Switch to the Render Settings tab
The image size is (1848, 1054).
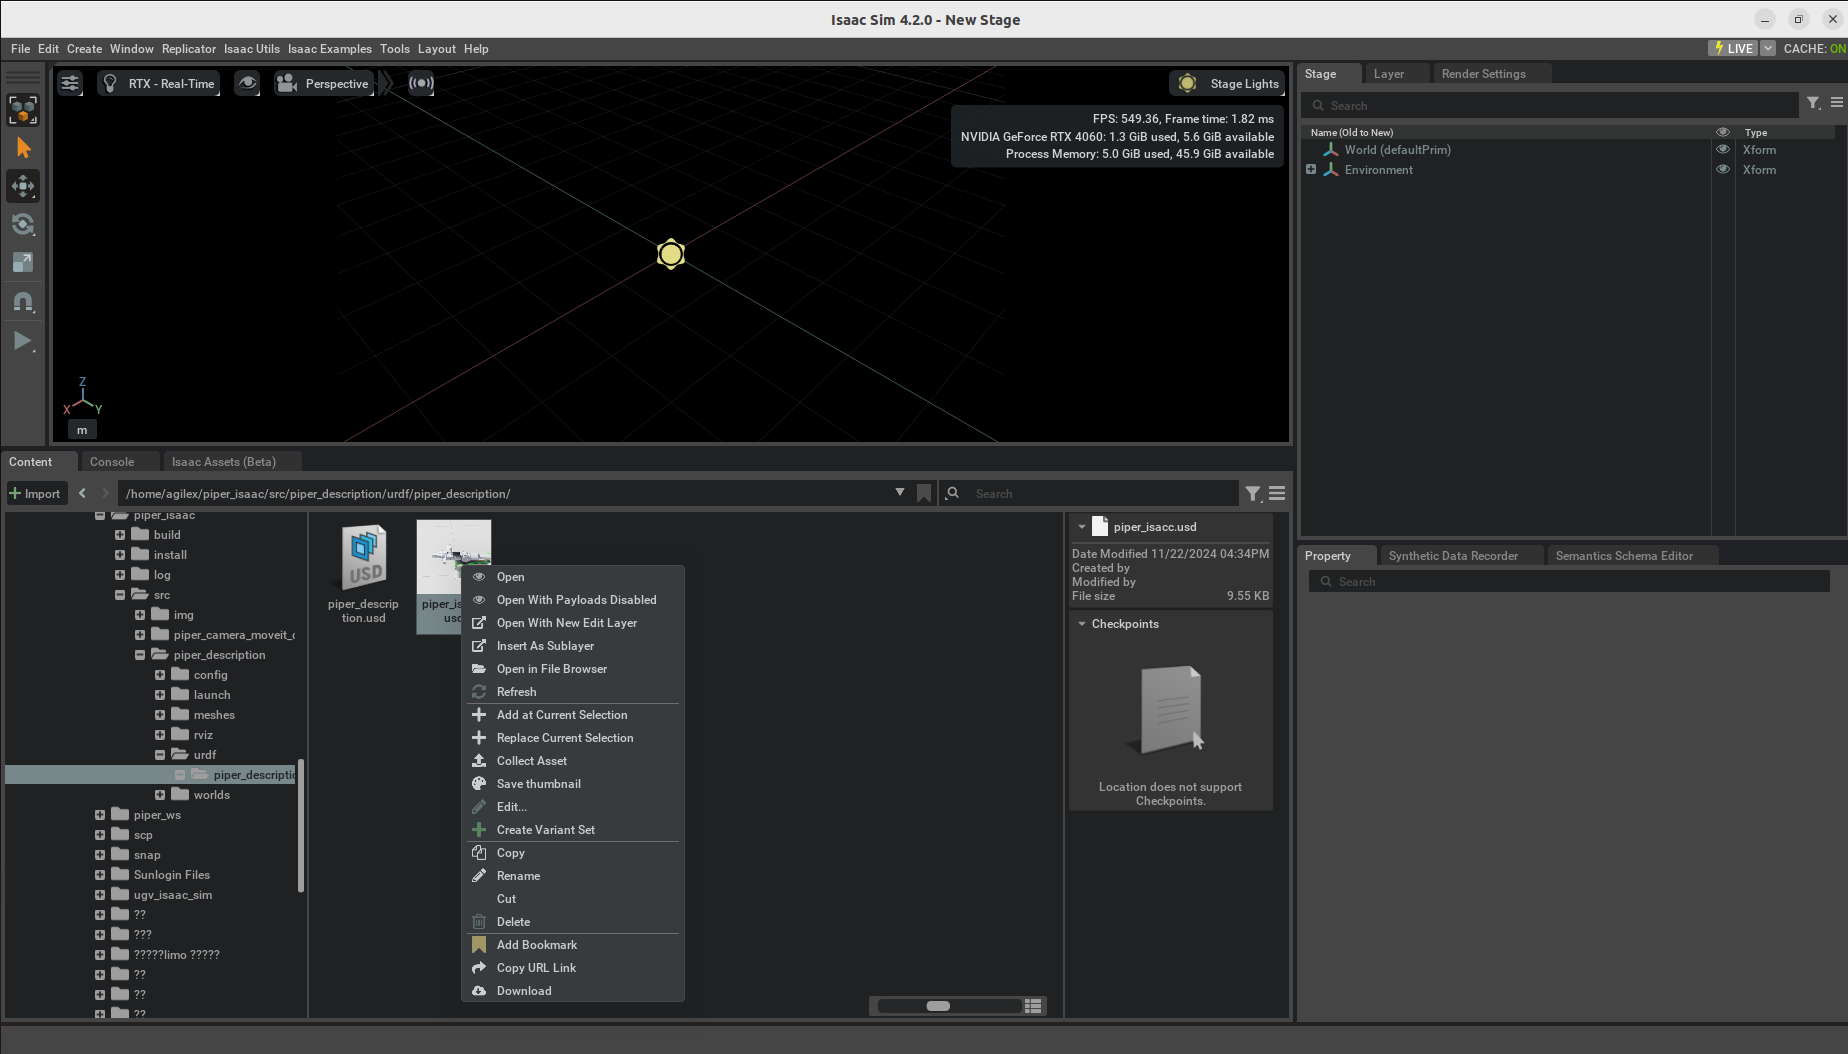coord(1483,74)
